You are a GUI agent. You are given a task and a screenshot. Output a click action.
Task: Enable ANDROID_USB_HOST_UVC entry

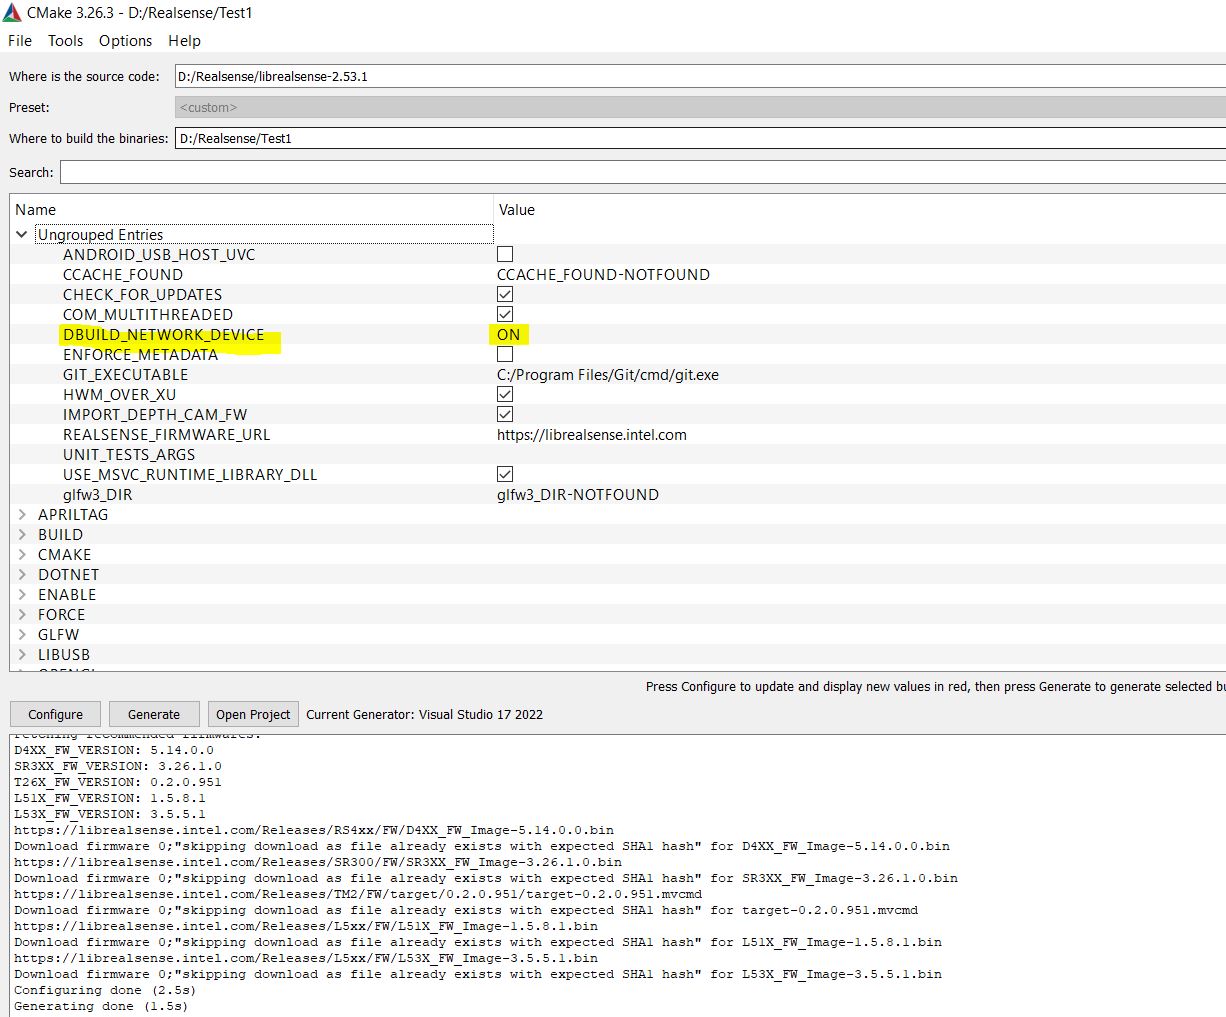pyautogui.click(x=505, y=254)
